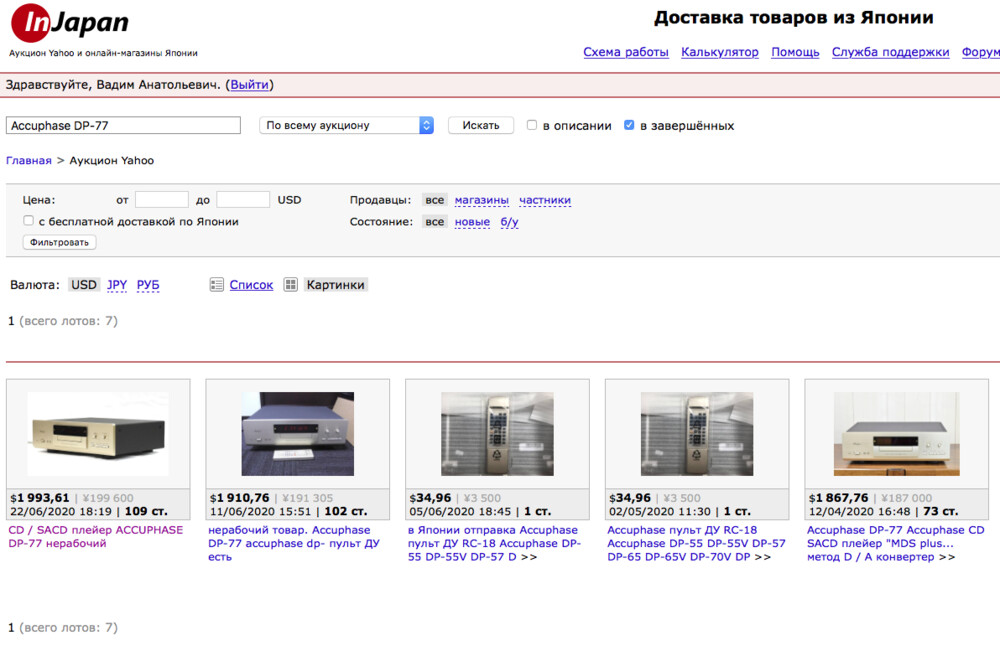The image size is (1000, 656).
Task: Open the 'По всему аукциону' category dropdown
Action: tap(346, 125)
